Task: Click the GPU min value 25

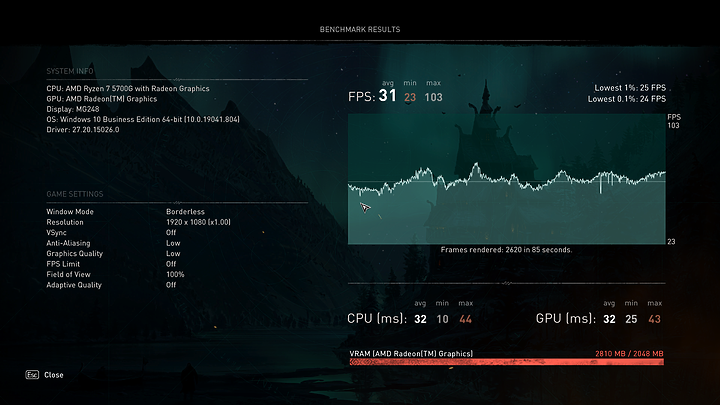Action: click(x=631, y=319)
